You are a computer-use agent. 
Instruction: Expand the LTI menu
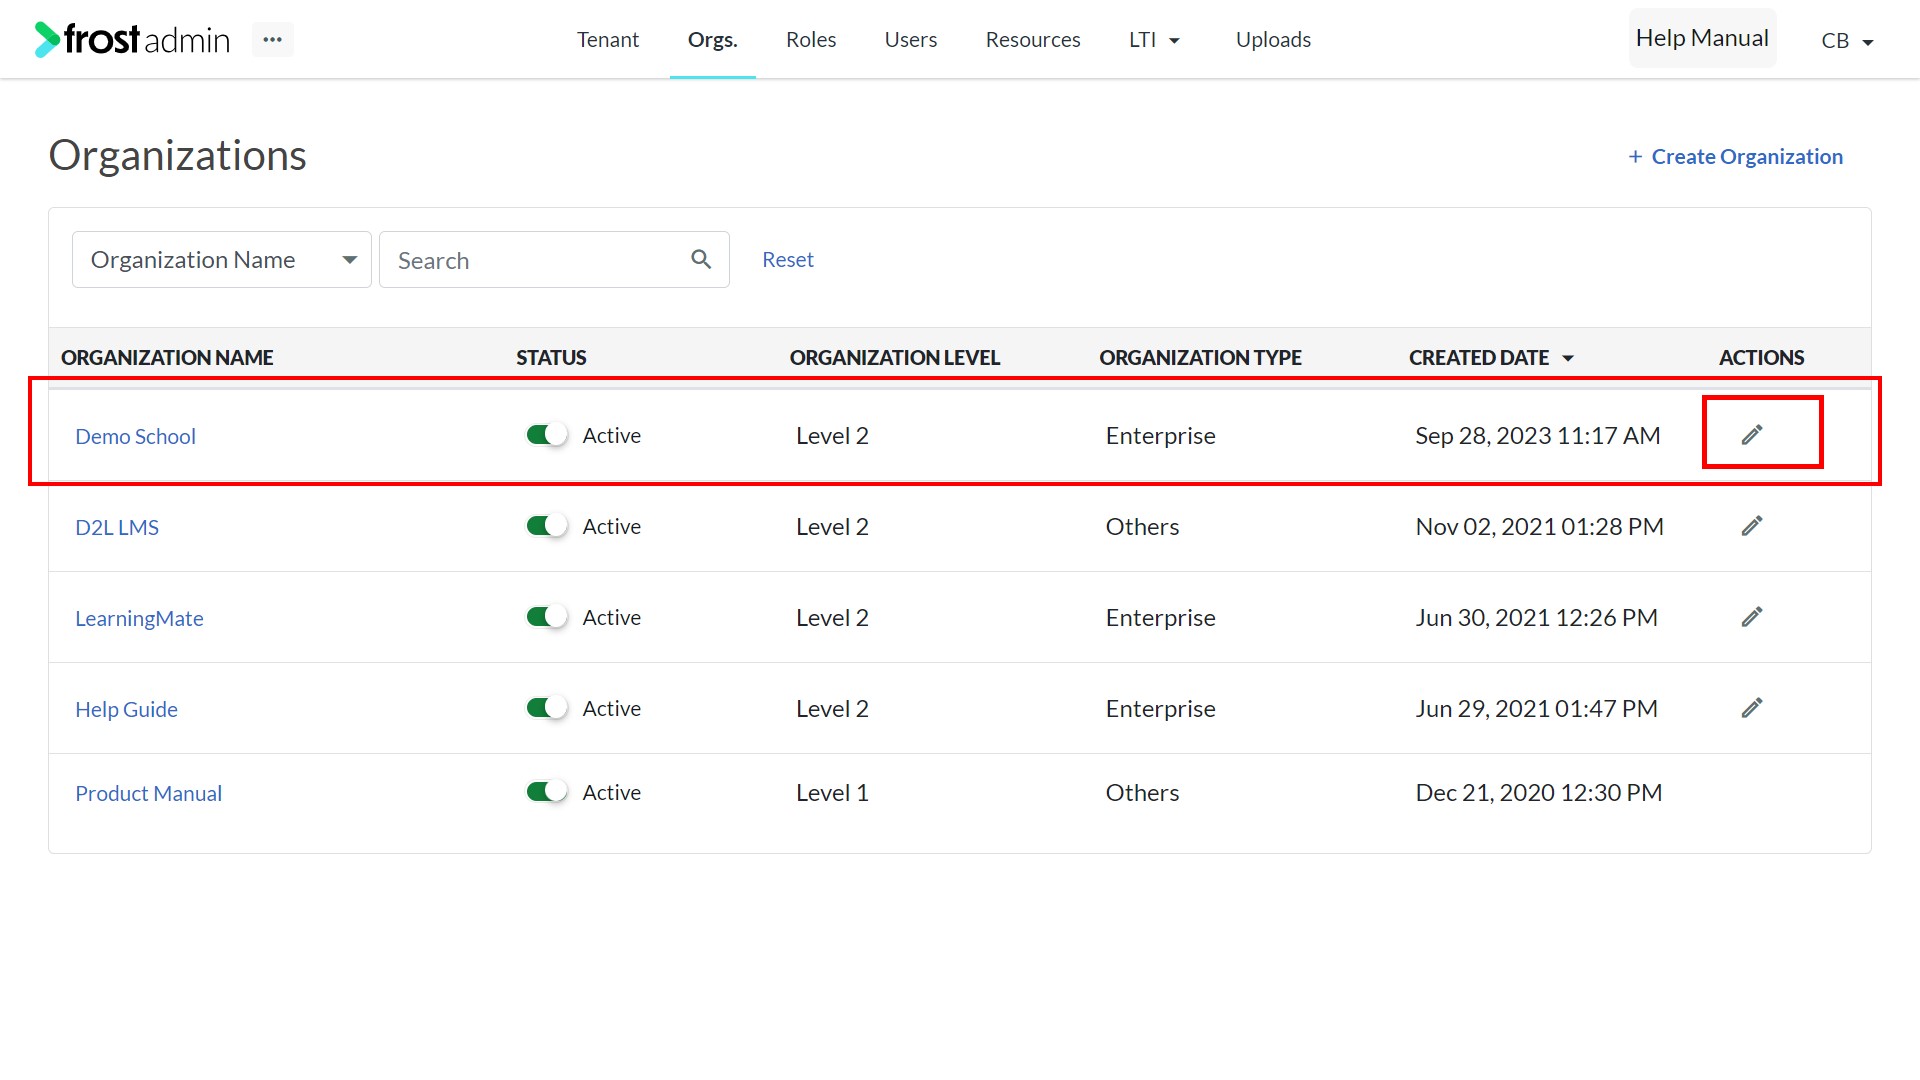pos(1154,40)
